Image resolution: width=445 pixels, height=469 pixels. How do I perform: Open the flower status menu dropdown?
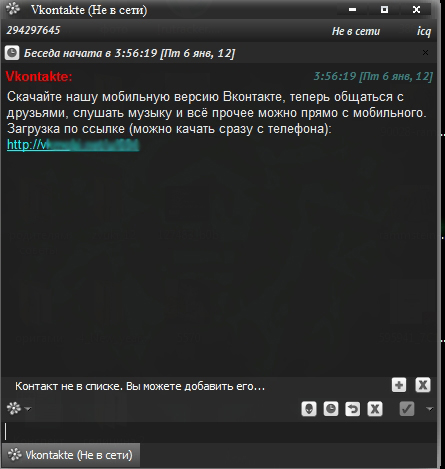(x=18, y=408)
